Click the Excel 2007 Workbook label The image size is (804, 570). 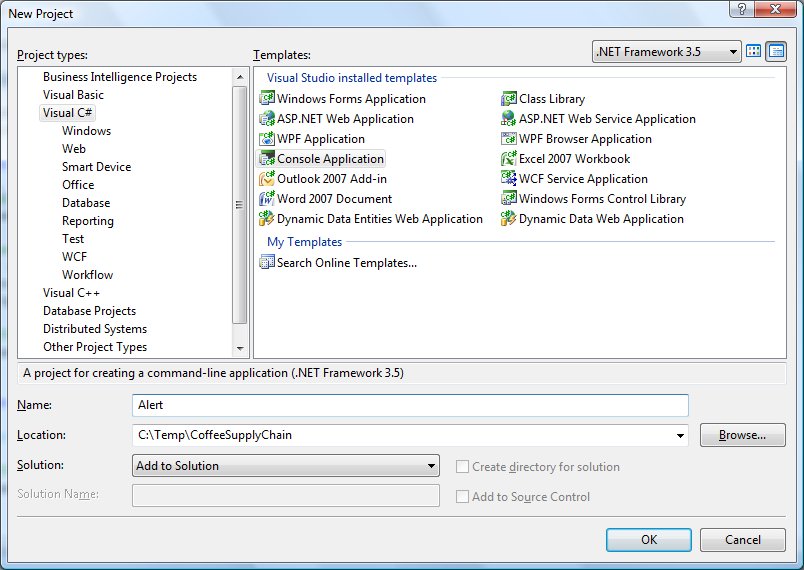pyautogui.click(x=574, y=159)
